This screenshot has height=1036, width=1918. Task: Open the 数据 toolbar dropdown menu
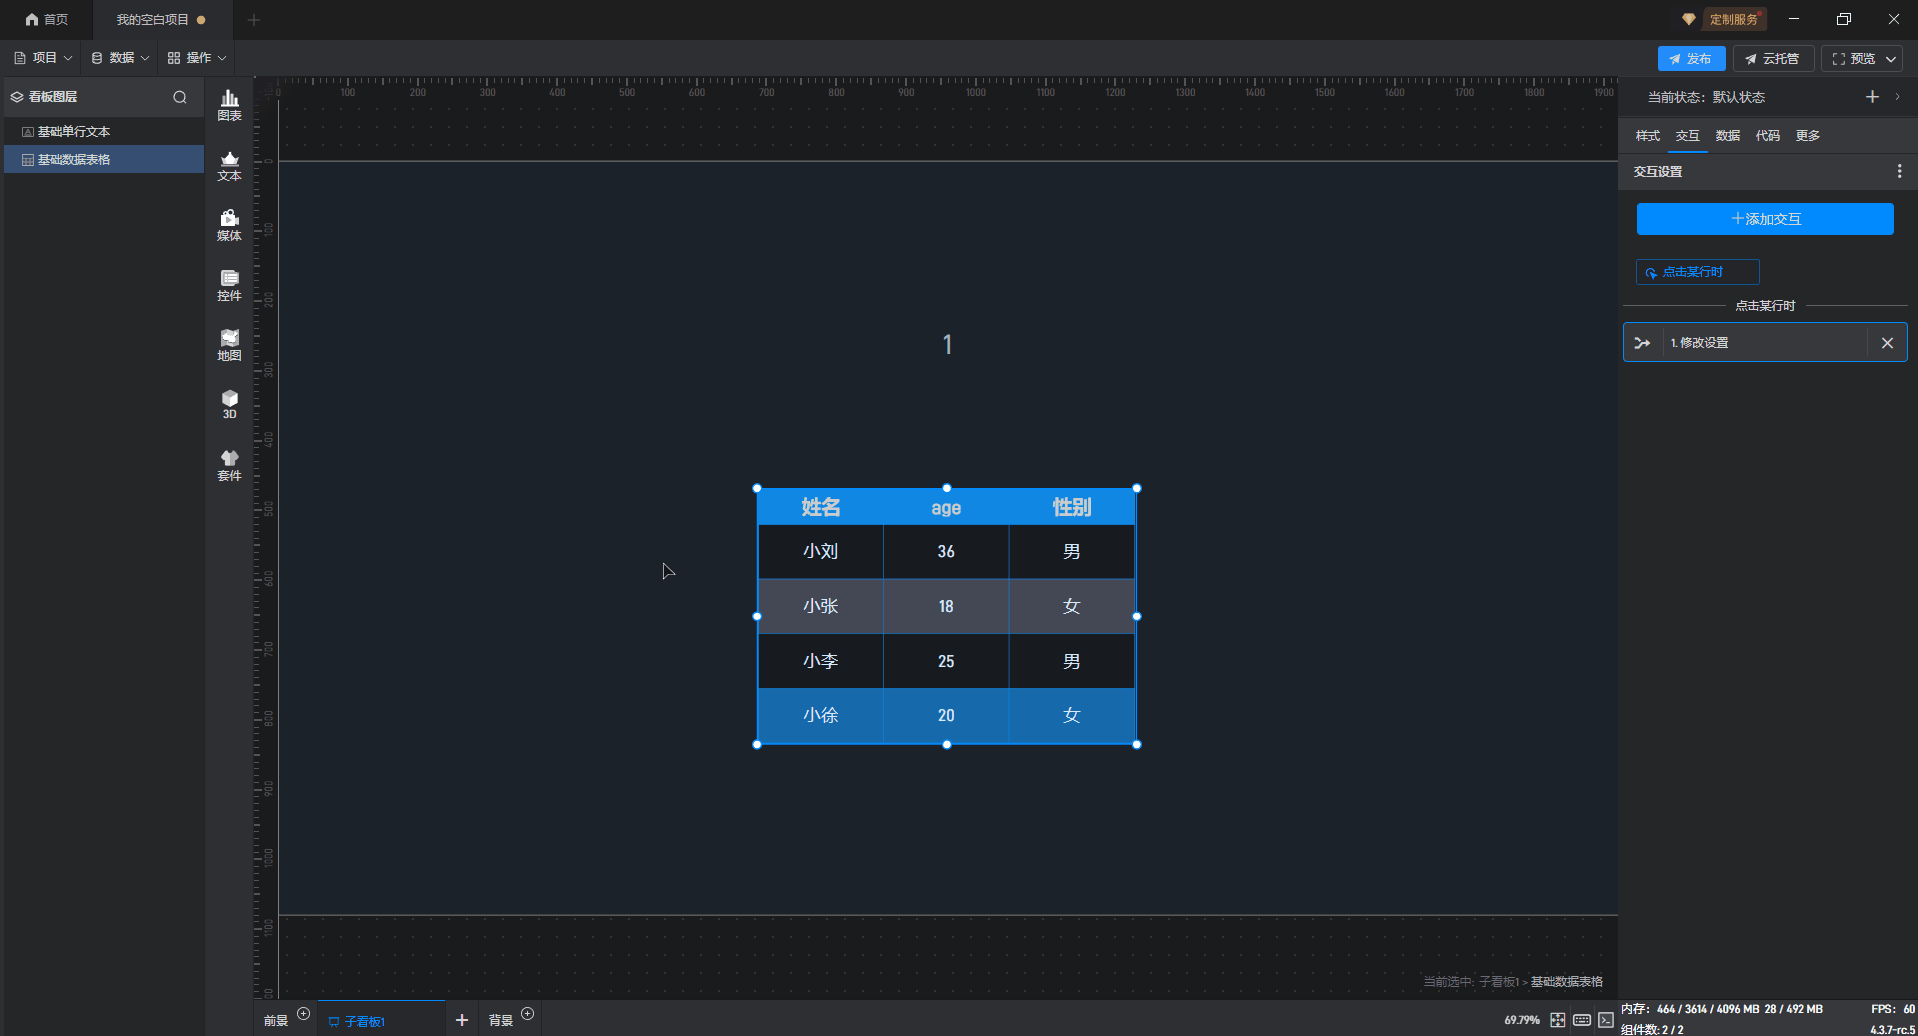(120, 58)
